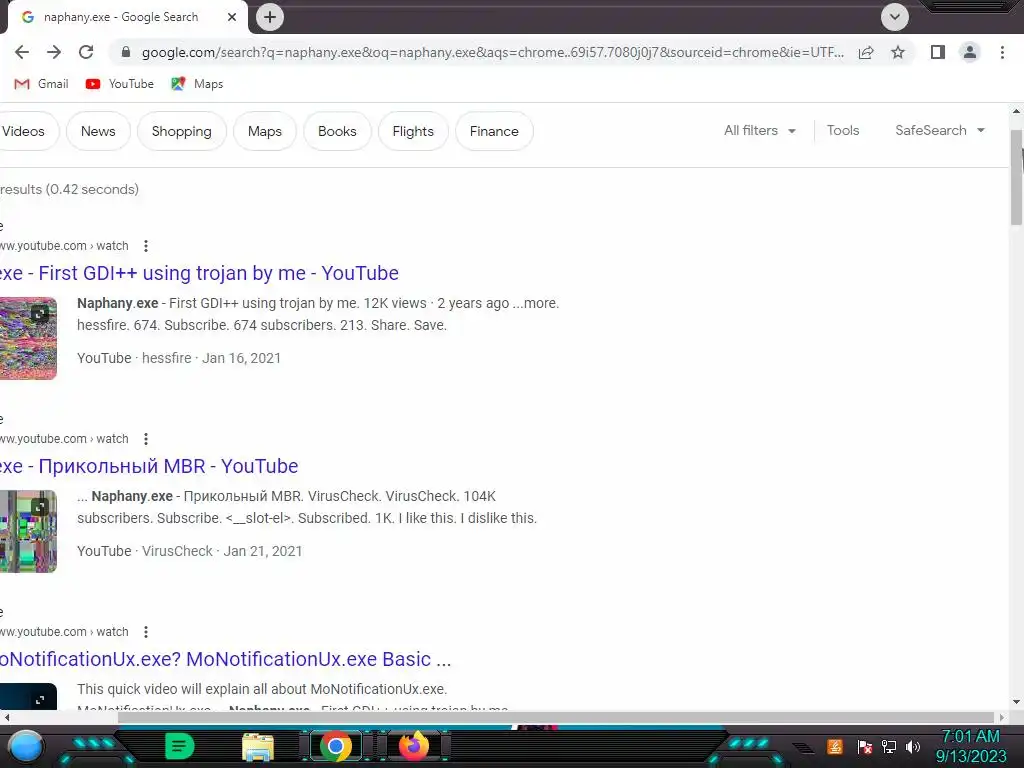Open a new tab with plus button

270,17
